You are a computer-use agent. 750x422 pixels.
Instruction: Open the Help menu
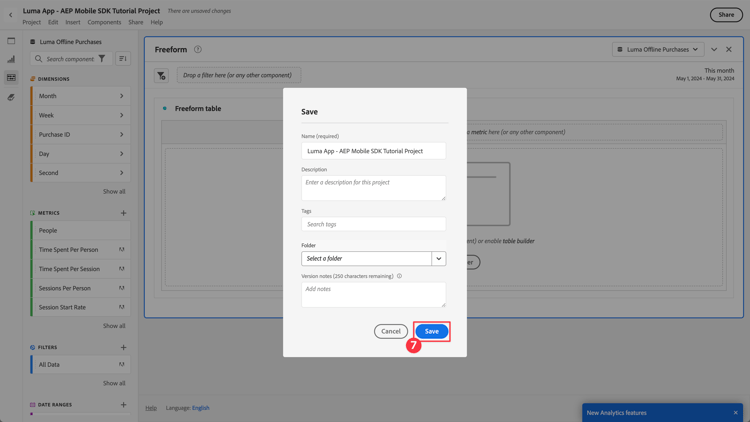click(x=156, y=22)
